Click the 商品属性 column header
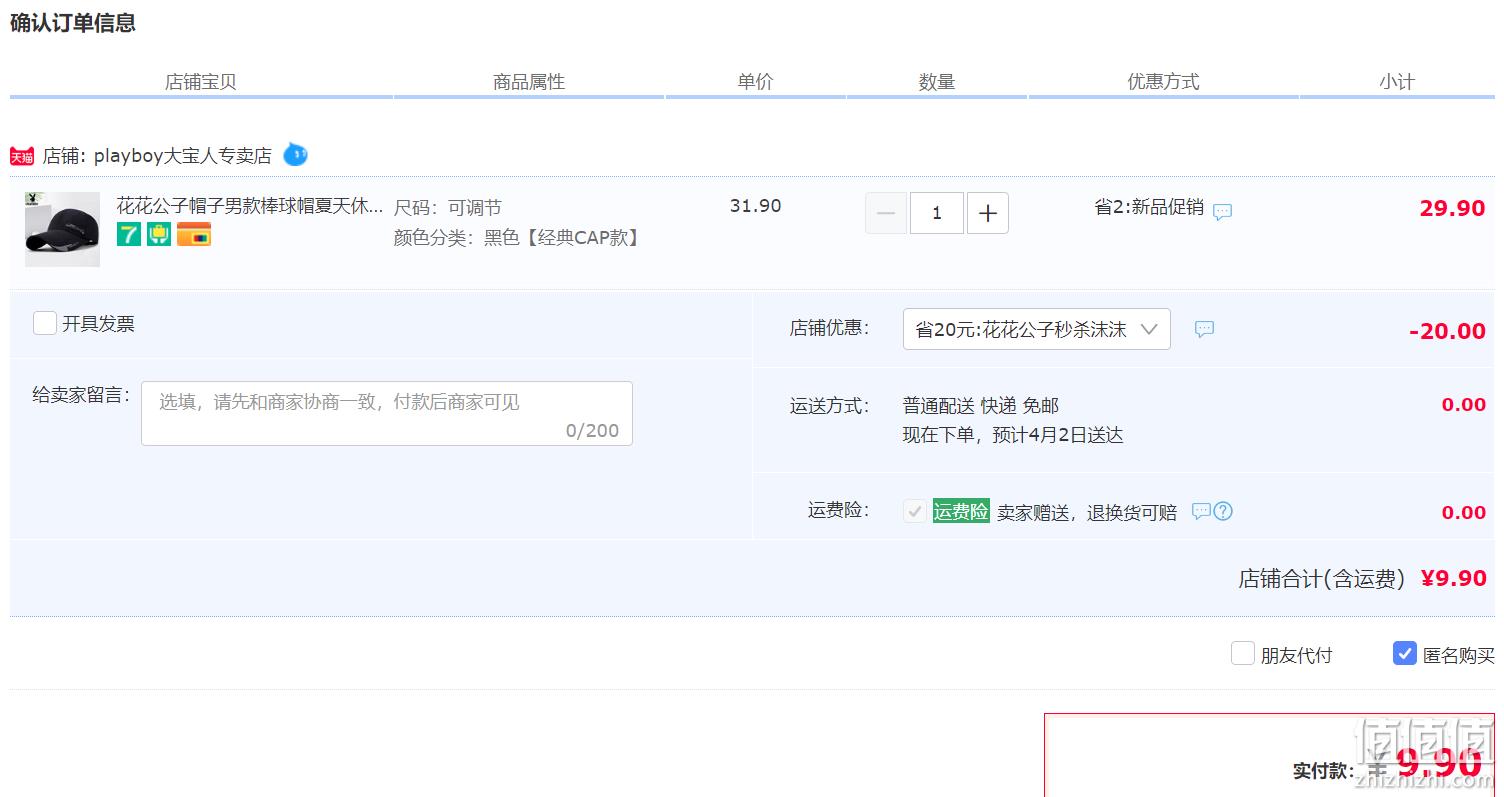This screenshot has height=797, width=1504. tap(529, 82)
